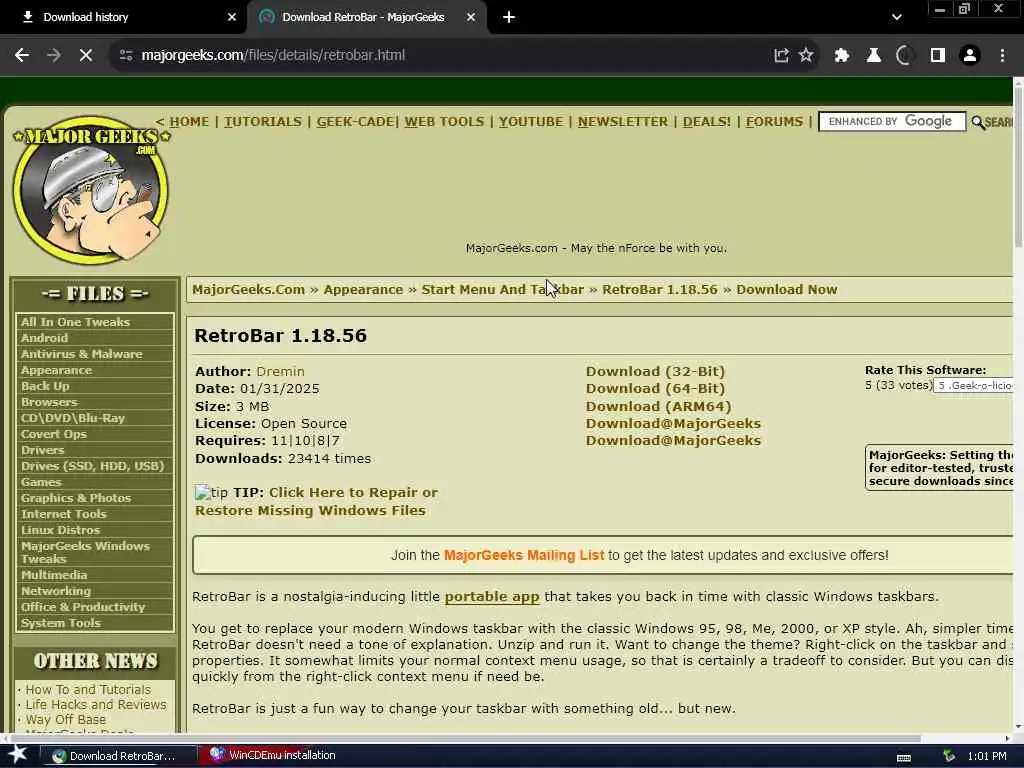Open author Dremin link
The height and width of the screenshot is (768, 1024).
coord(280,371)
